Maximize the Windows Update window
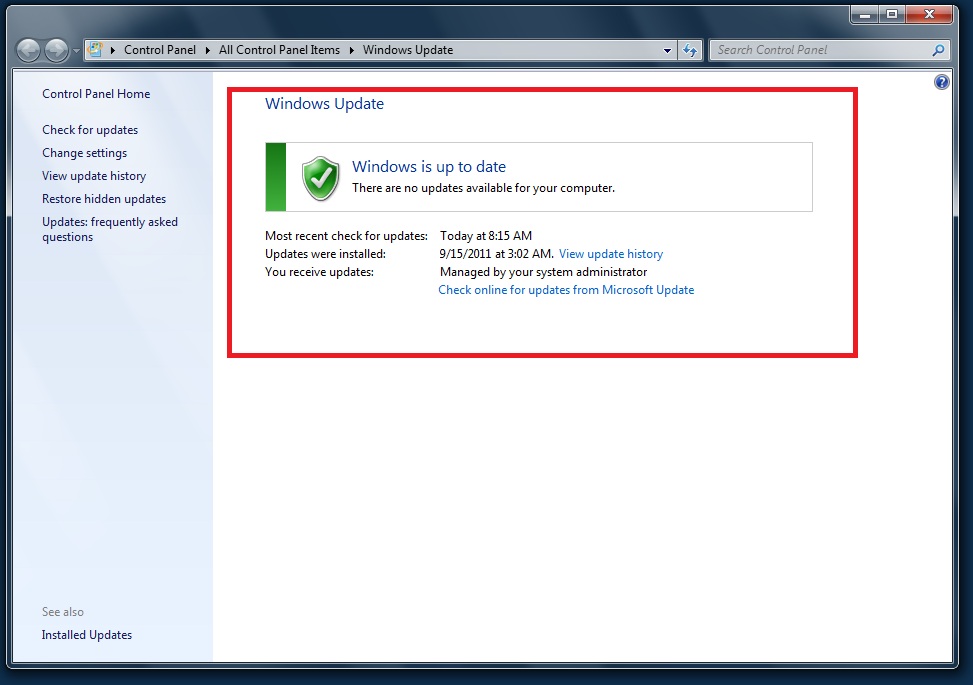The image size is (973, 685). tap(892, 14)
